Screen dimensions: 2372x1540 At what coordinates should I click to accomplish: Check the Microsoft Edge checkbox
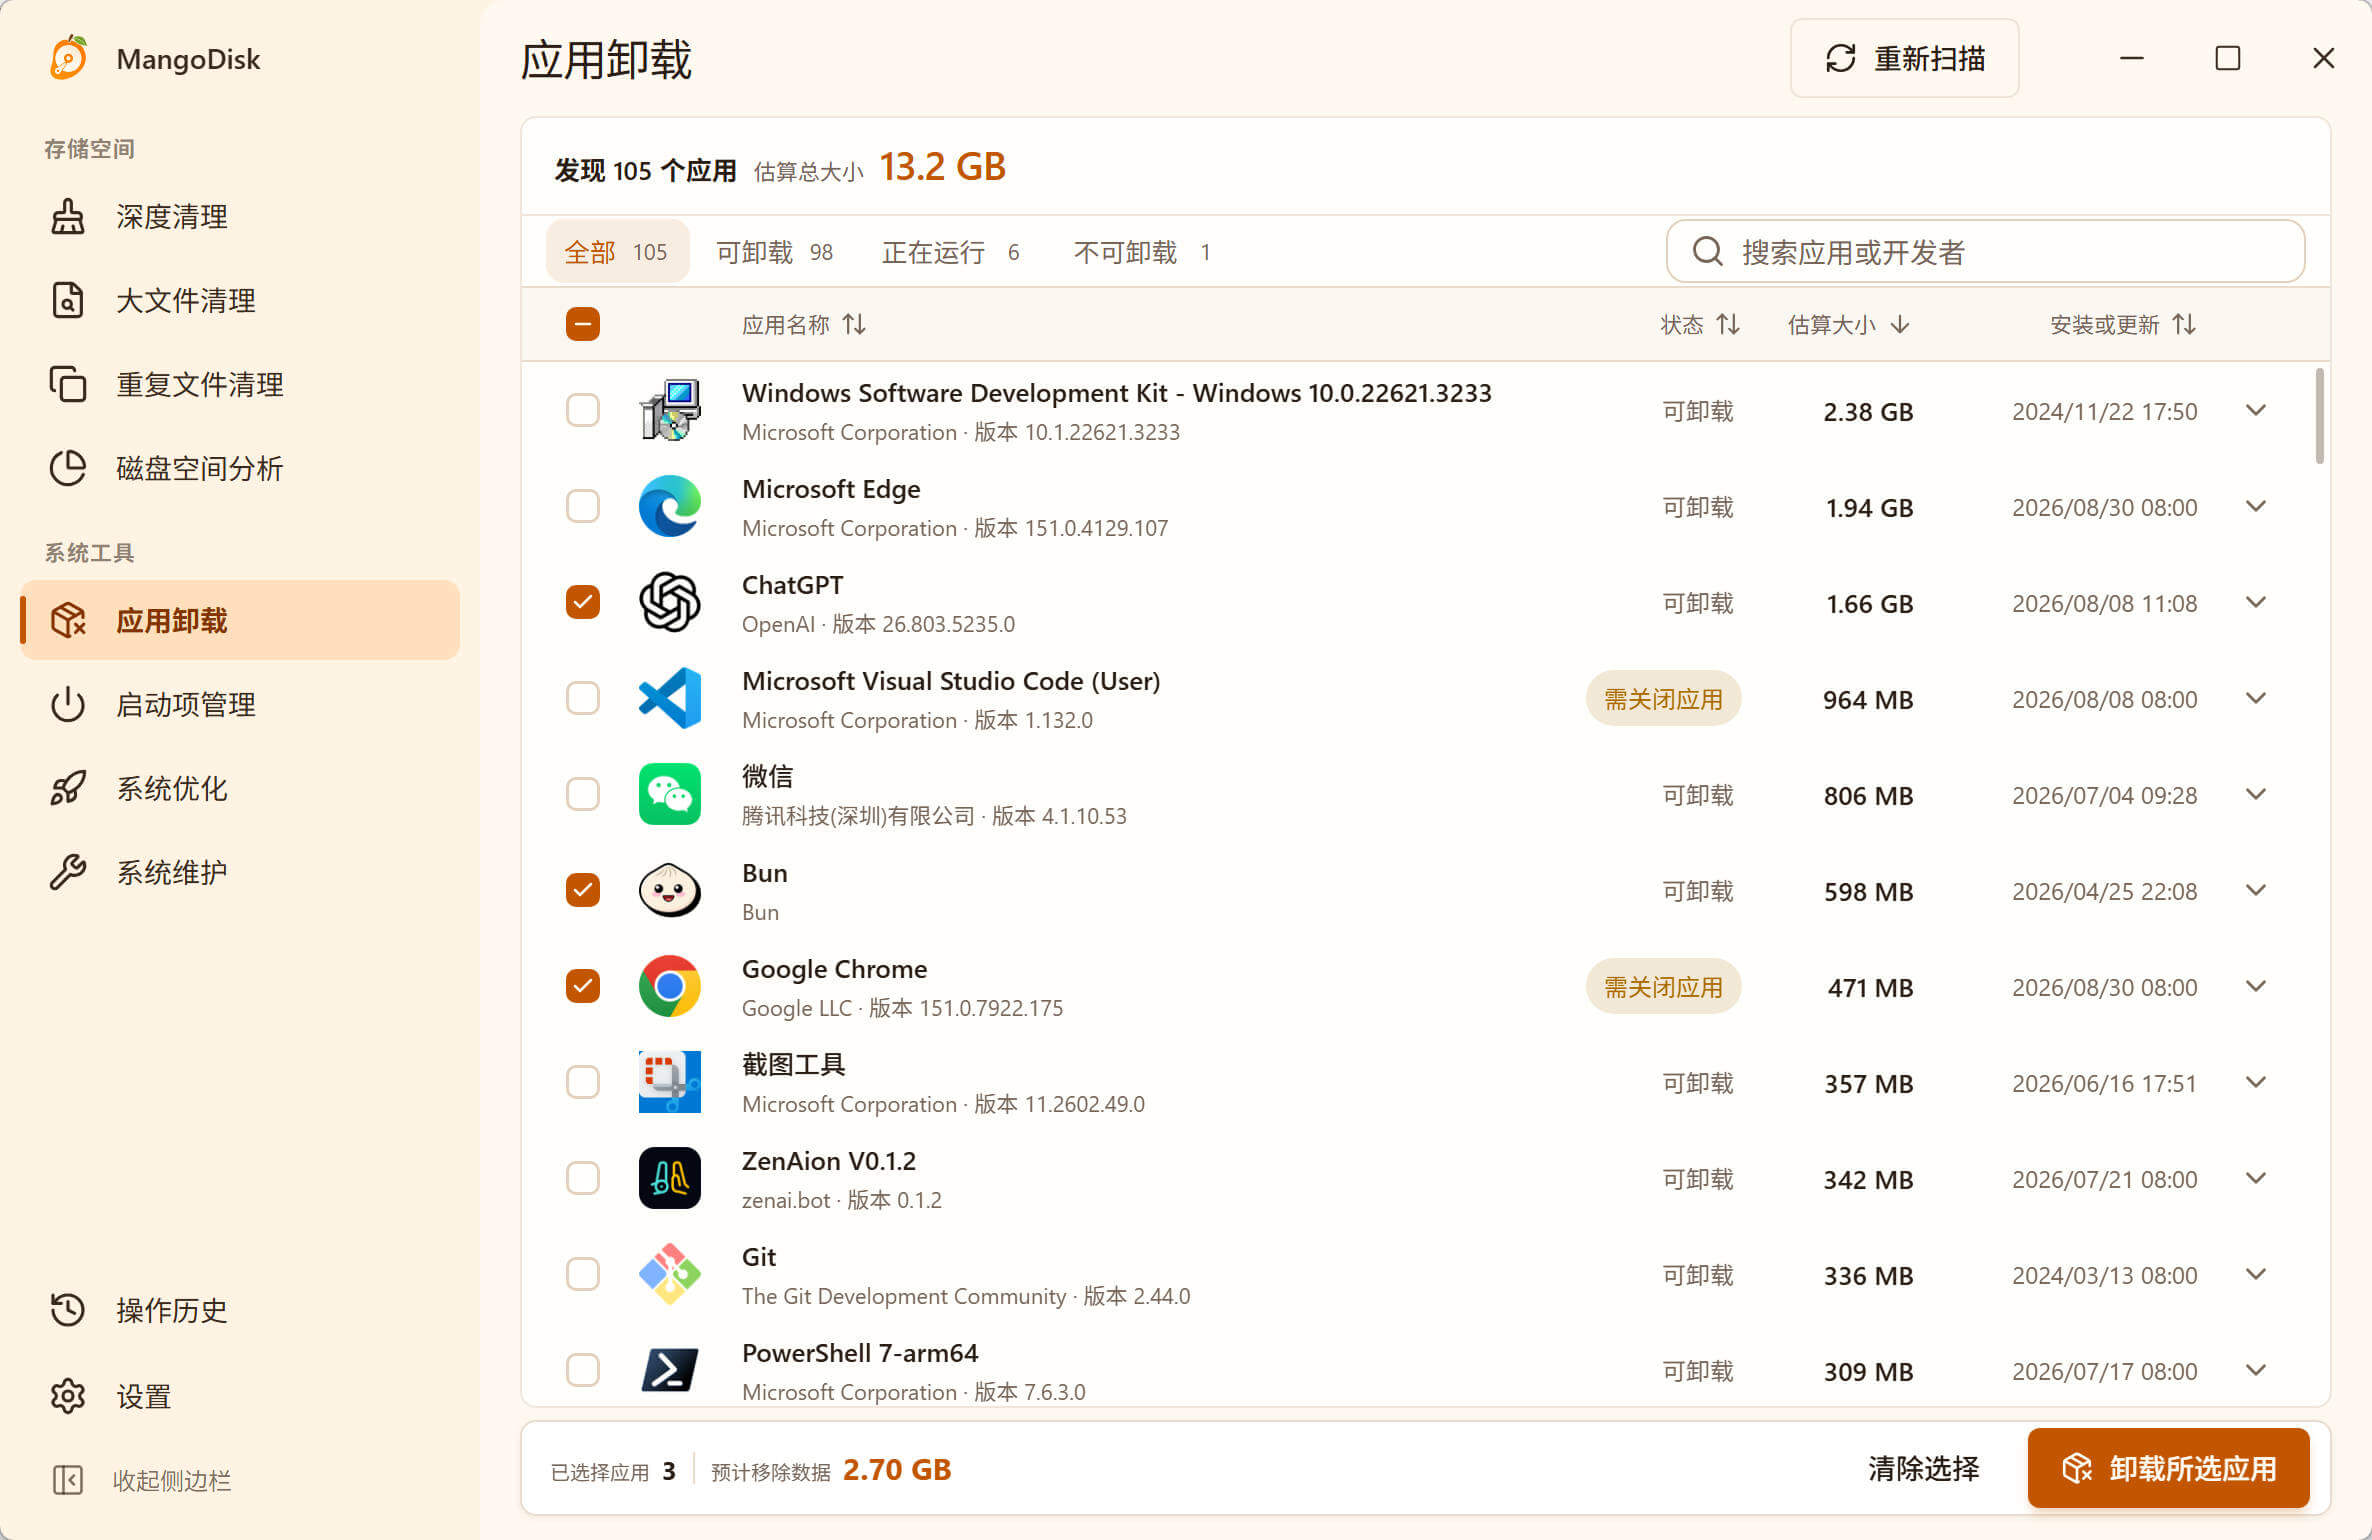coord(583,507)
